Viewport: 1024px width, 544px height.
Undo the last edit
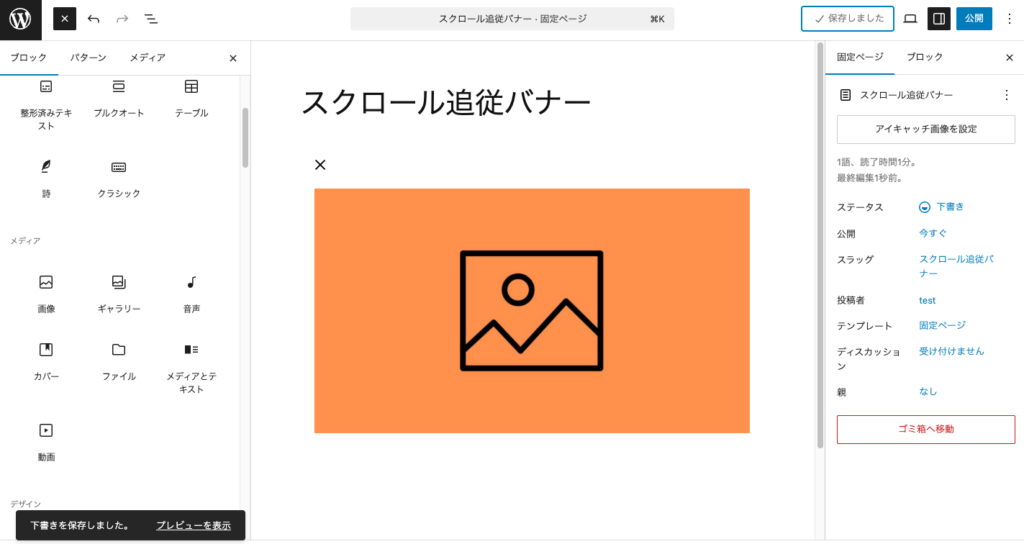pos(93,19)
